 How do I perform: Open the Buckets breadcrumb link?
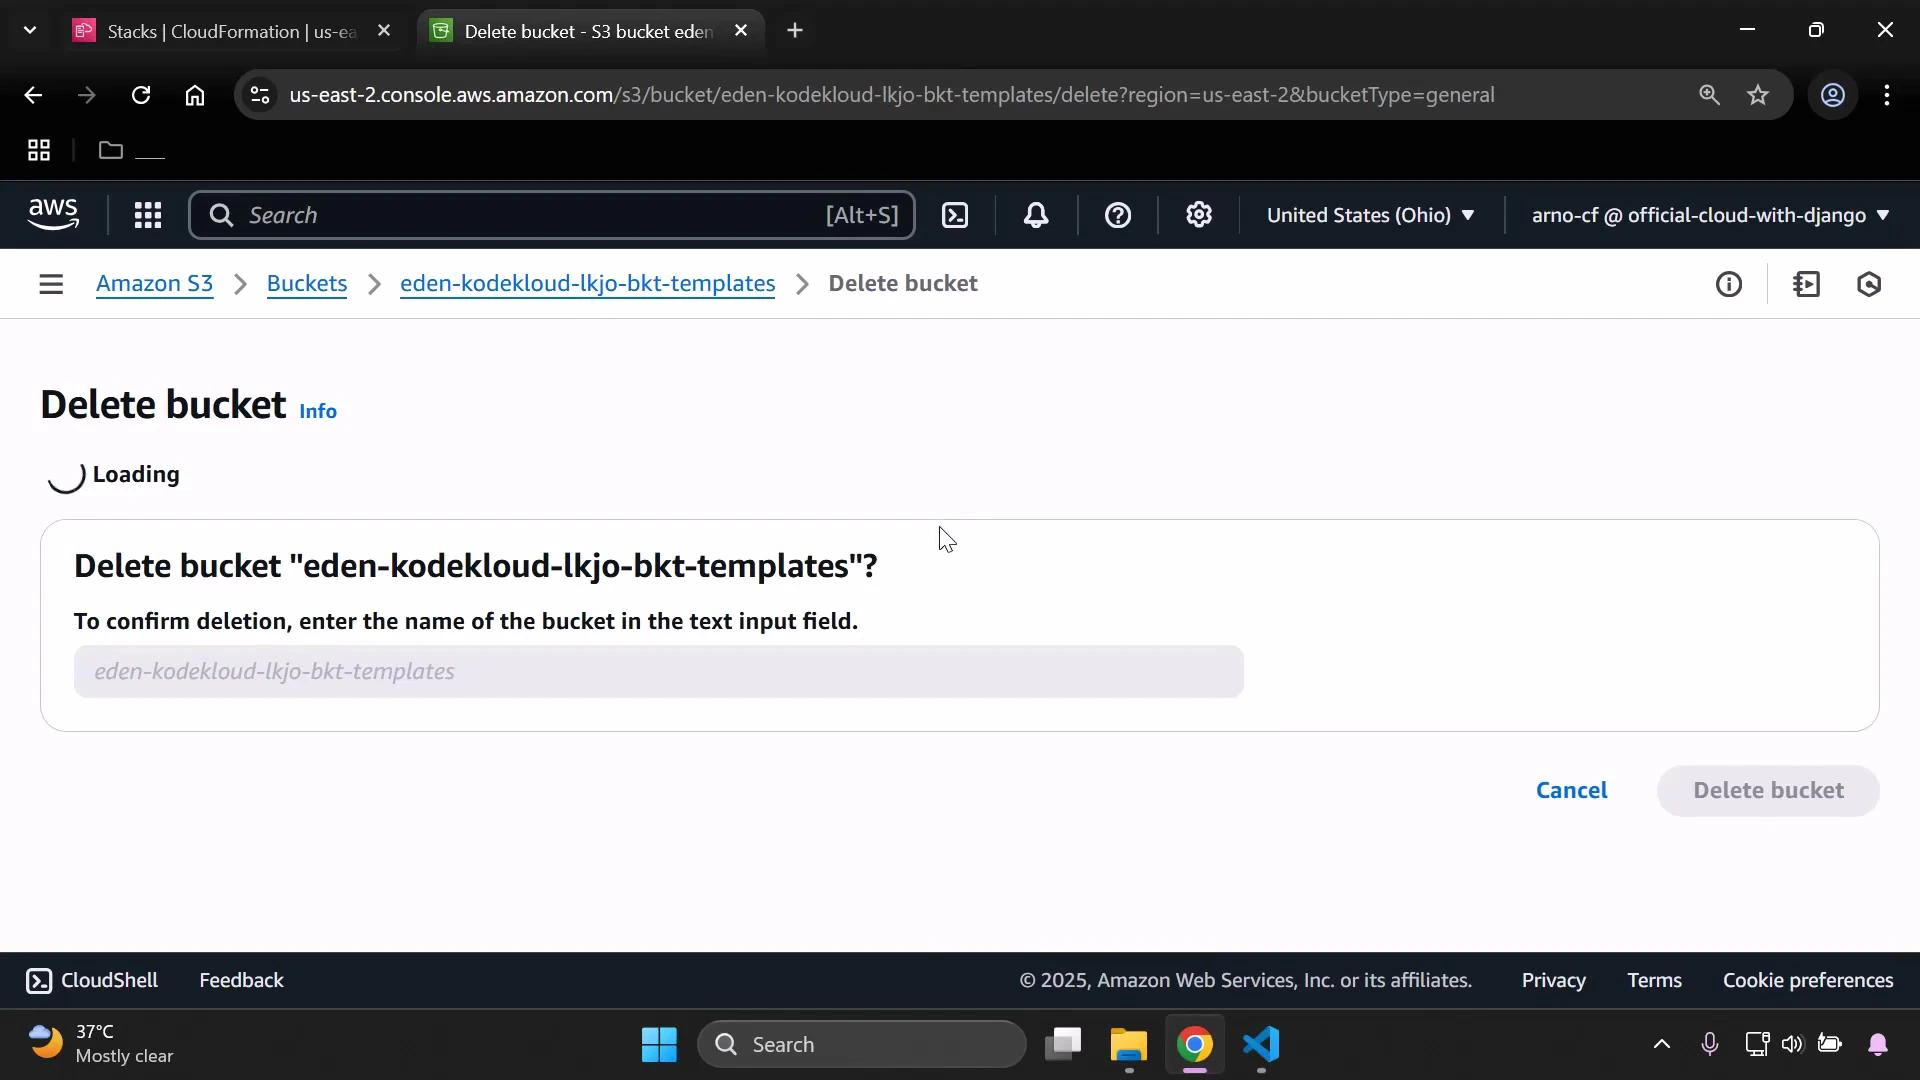(x=306, y=284)
